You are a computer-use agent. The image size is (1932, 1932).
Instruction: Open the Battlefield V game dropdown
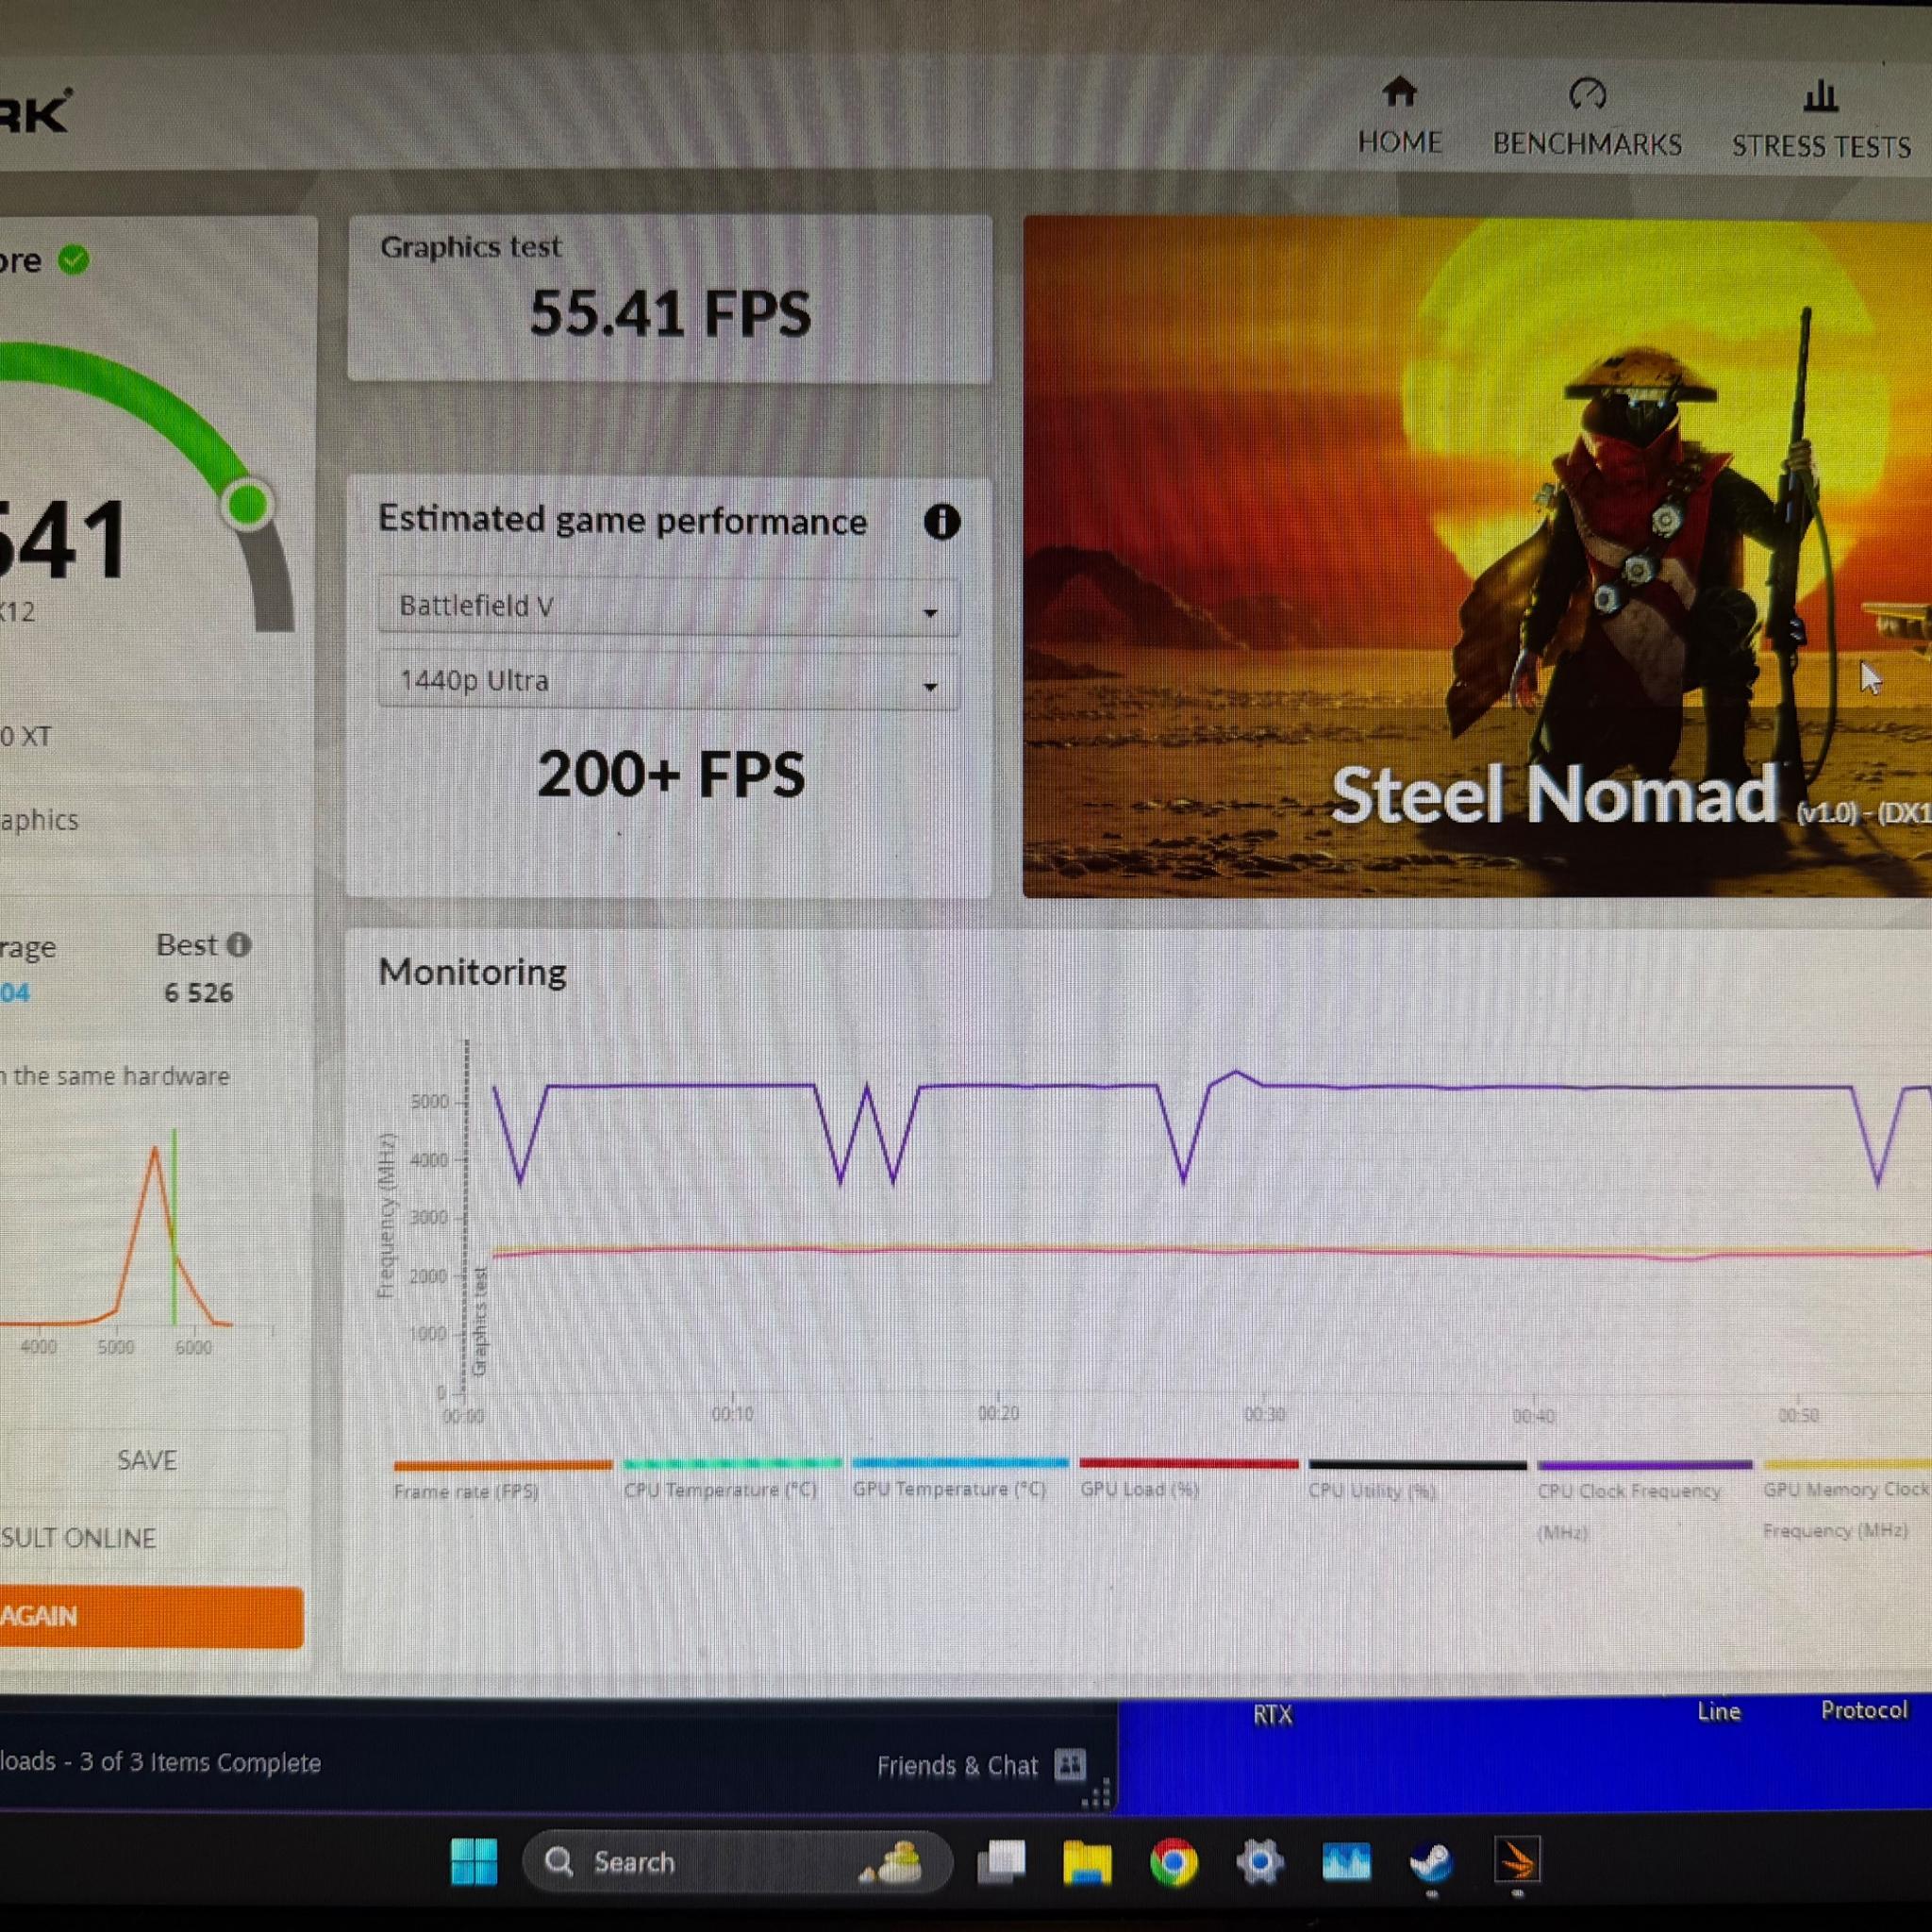click(668, 606)
